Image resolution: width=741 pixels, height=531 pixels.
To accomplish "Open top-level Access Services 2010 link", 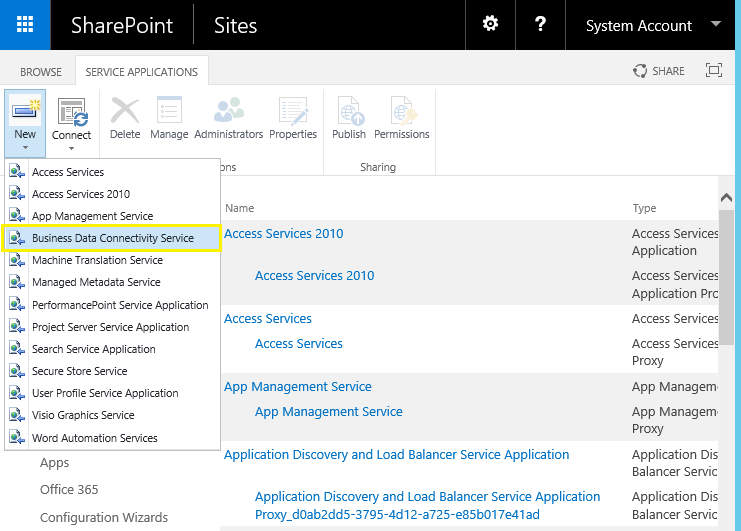I will click(284, 233).
